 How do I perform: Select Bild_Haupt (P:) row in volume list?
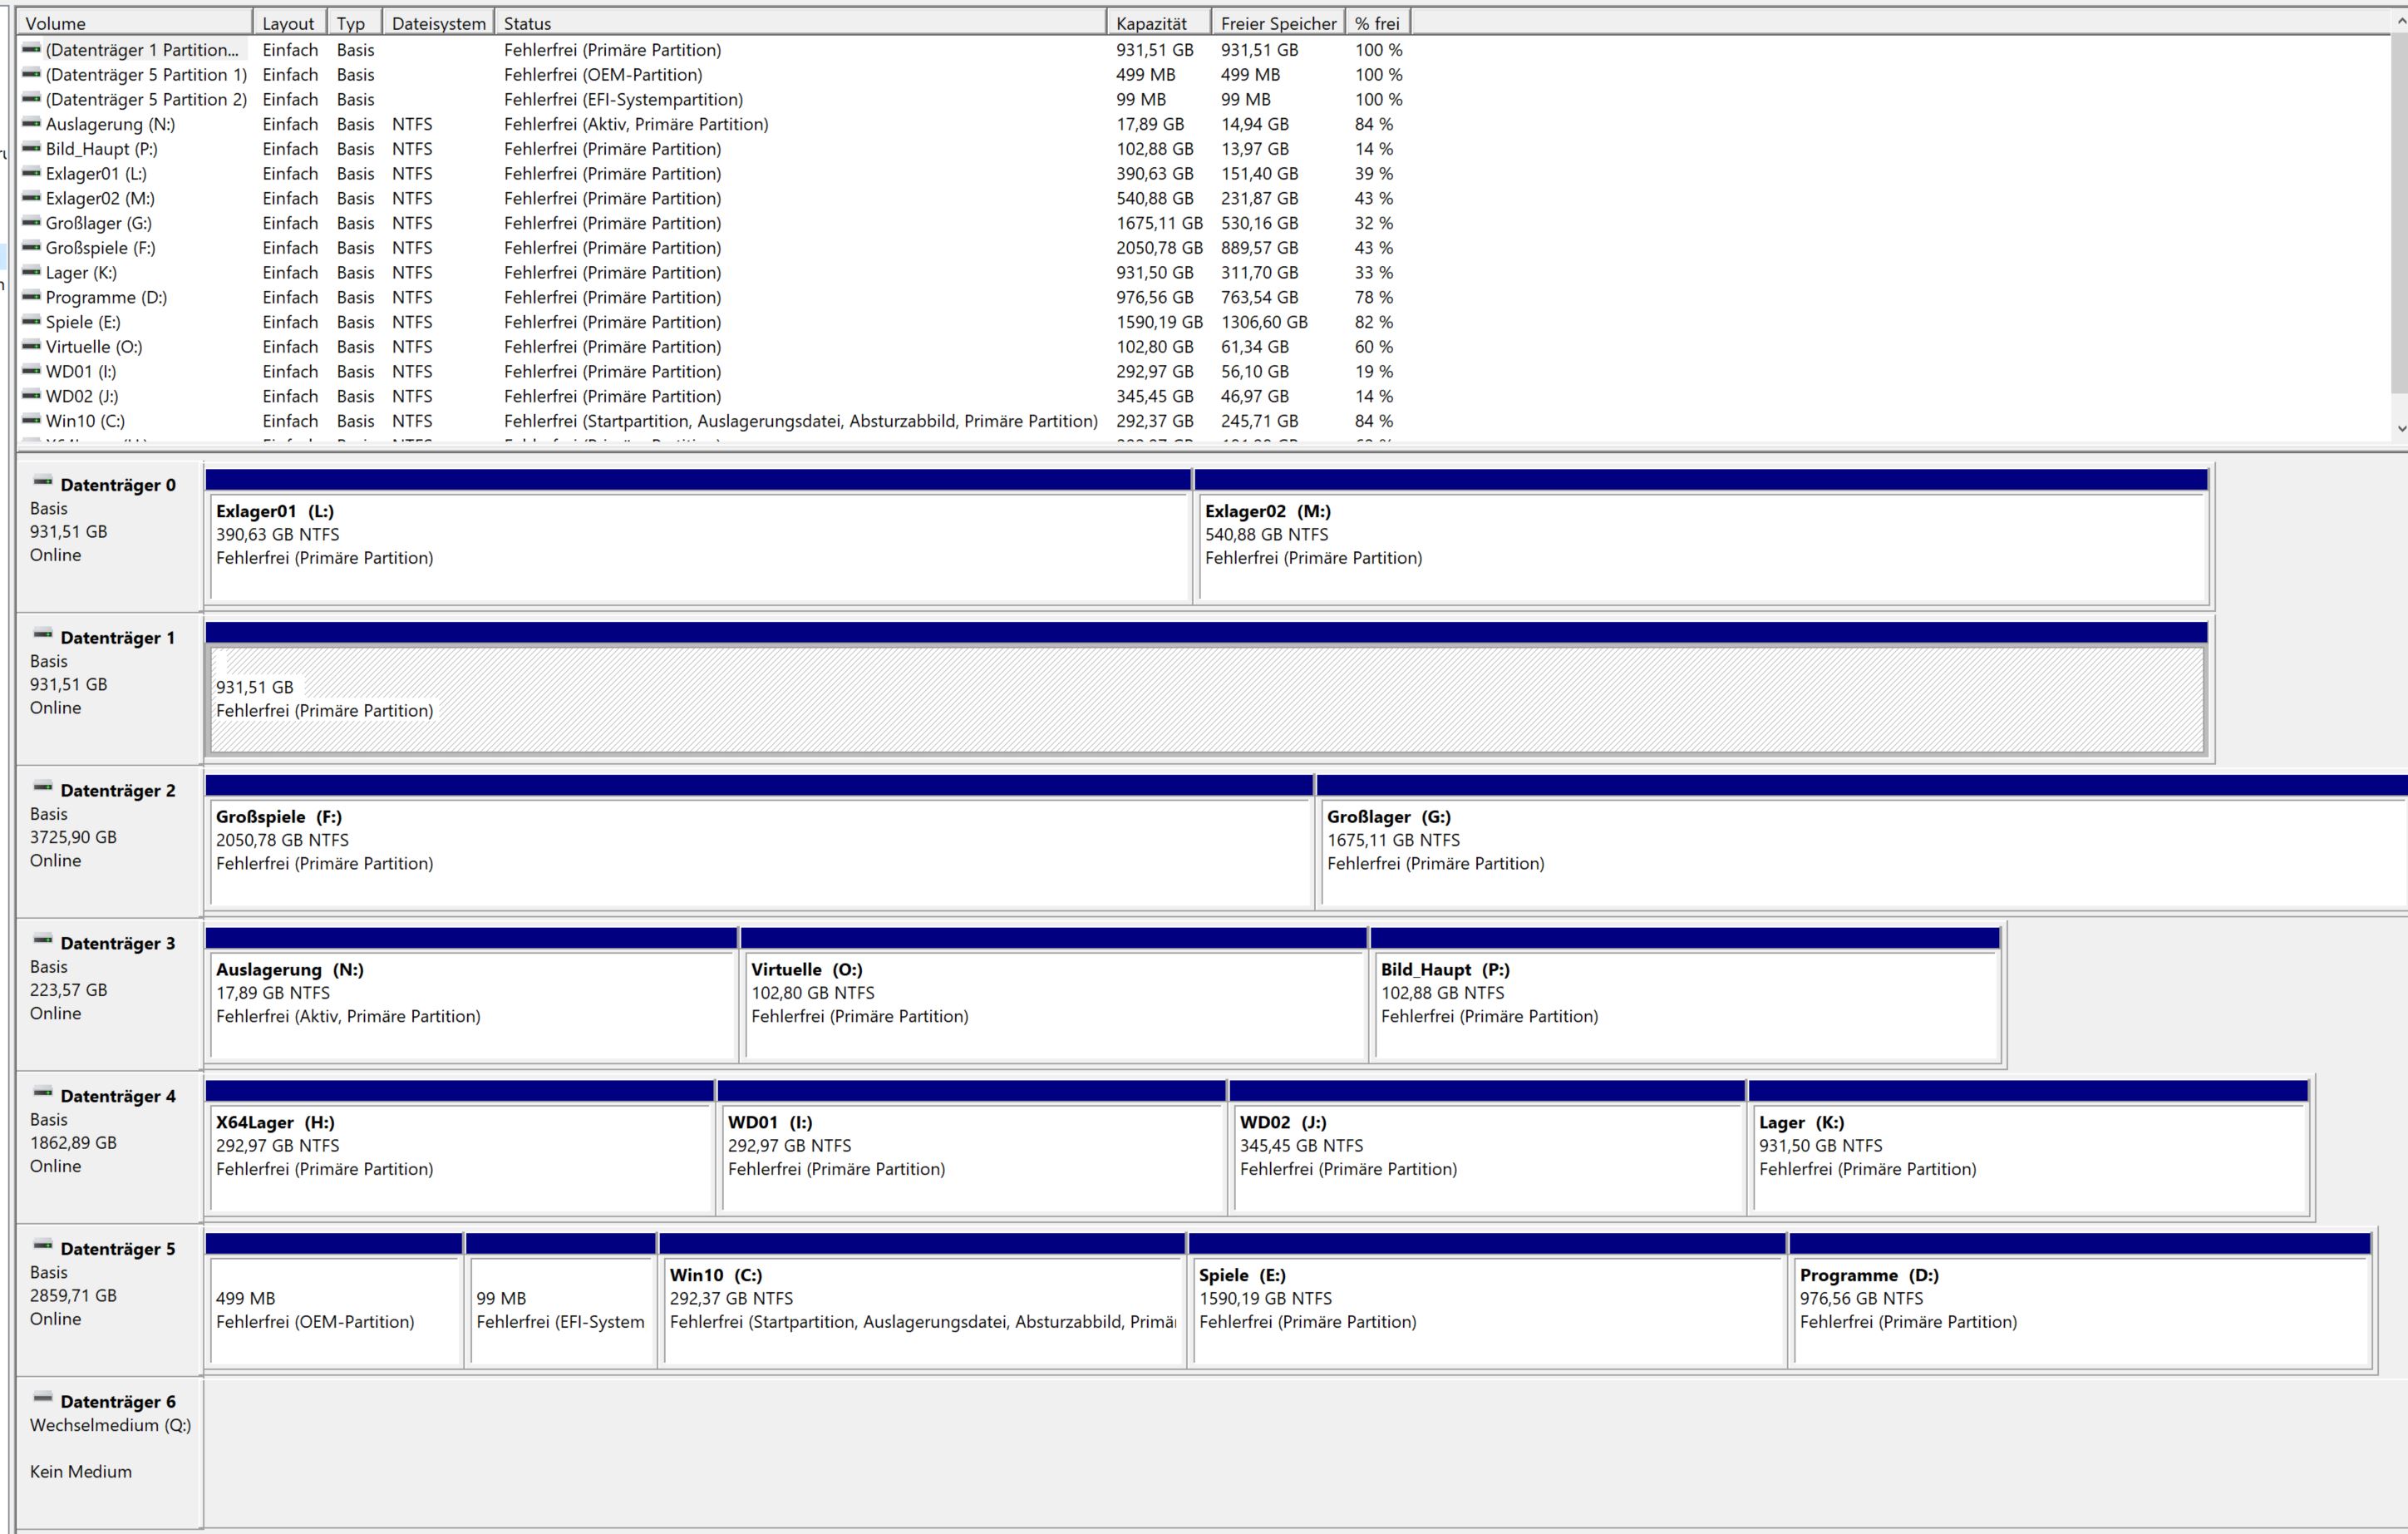pyautogui.click(x=101, y=149)
